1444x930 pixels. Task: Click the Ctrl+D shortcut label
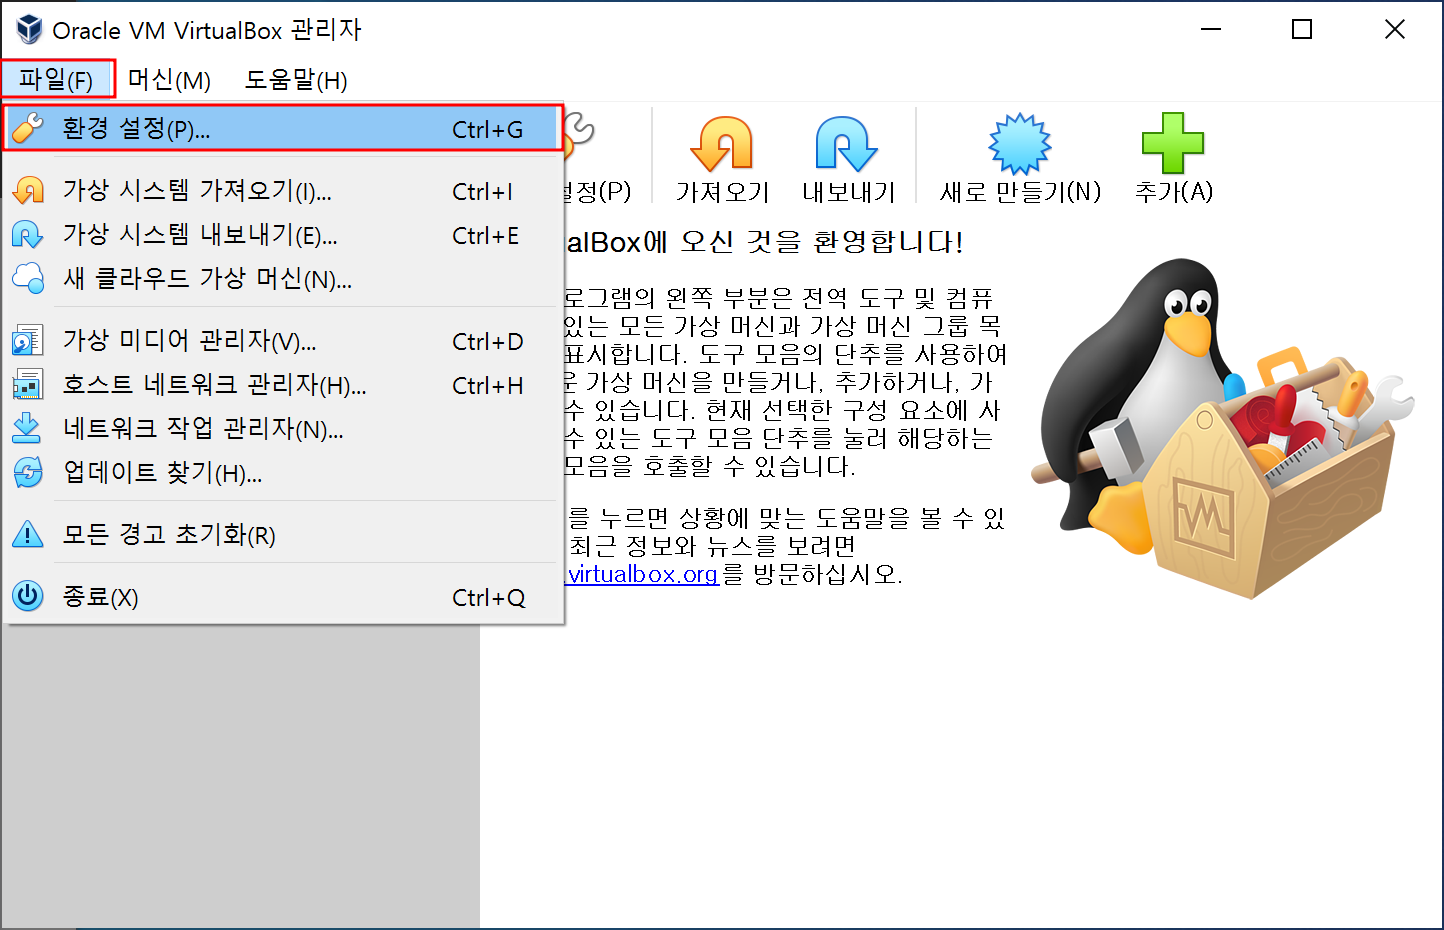(487, 342)
